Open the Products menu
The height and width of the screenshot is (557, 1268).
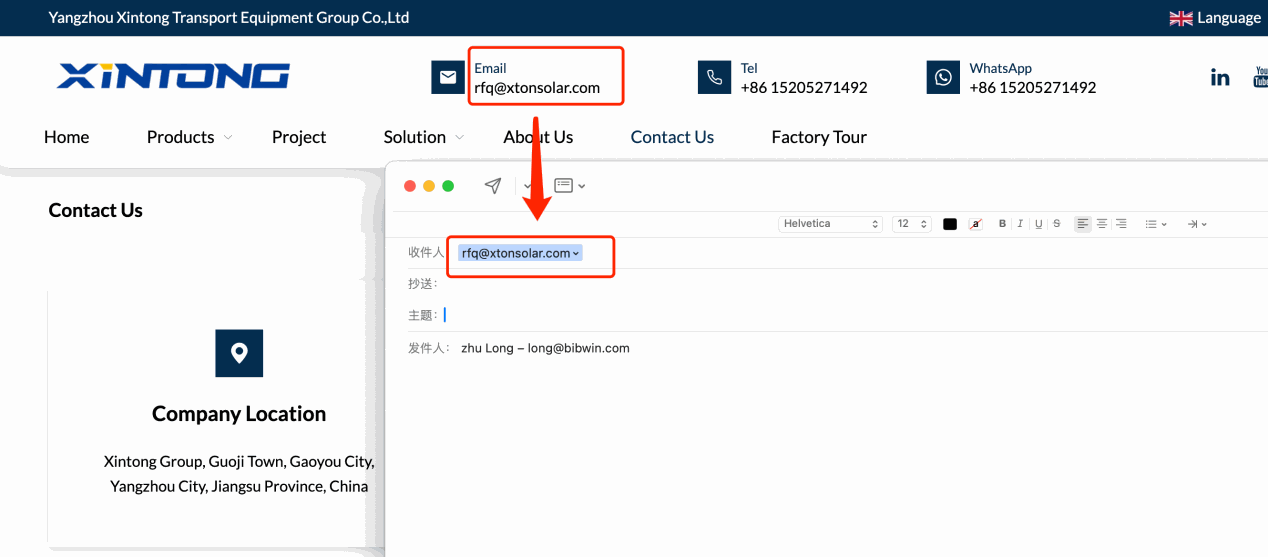[180, 137]
